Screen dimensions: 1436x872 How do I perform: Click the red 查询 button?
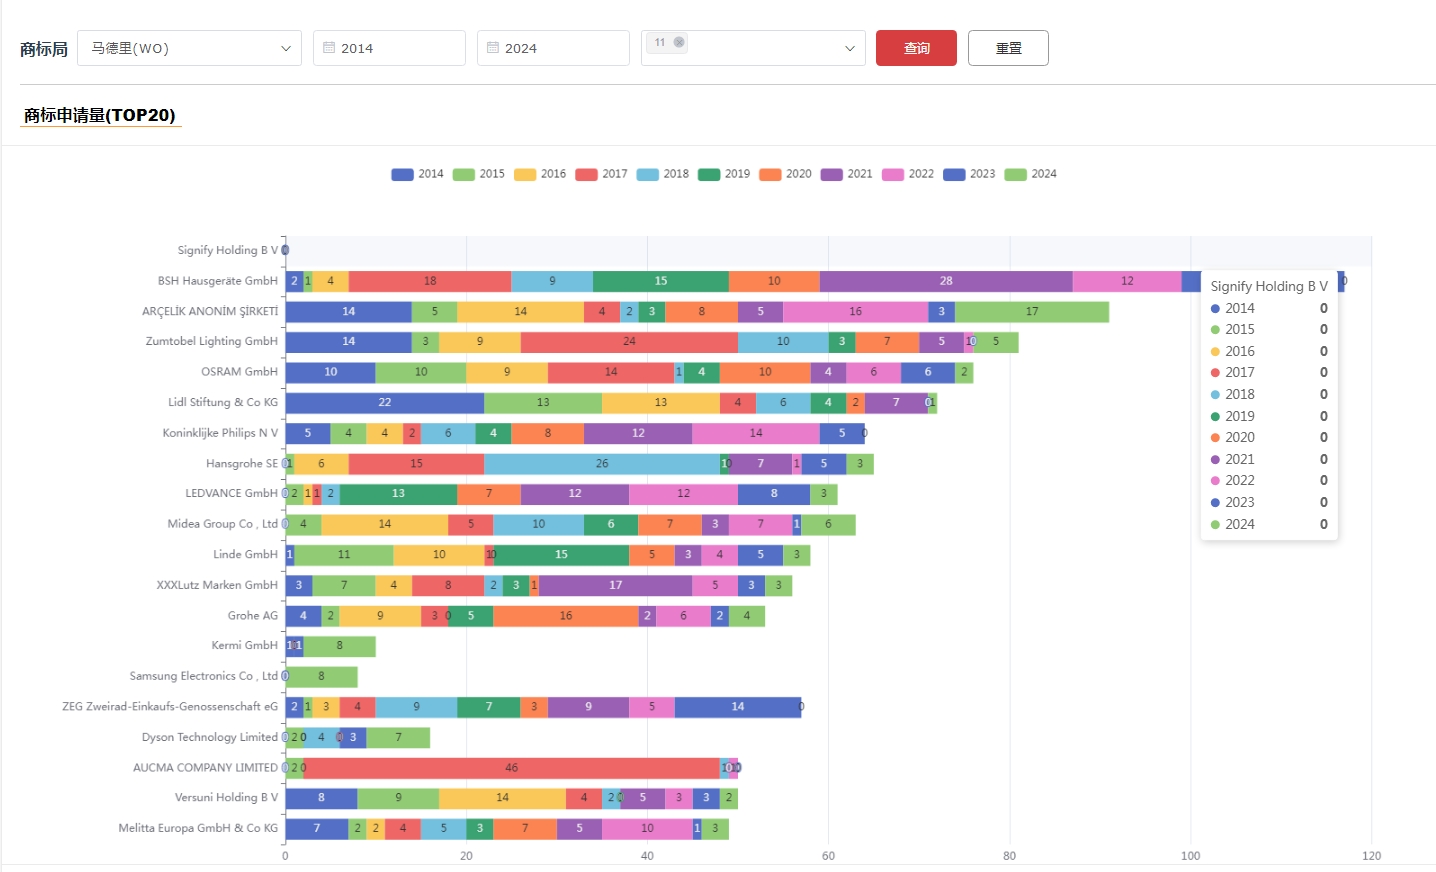[x=916, y=48]
